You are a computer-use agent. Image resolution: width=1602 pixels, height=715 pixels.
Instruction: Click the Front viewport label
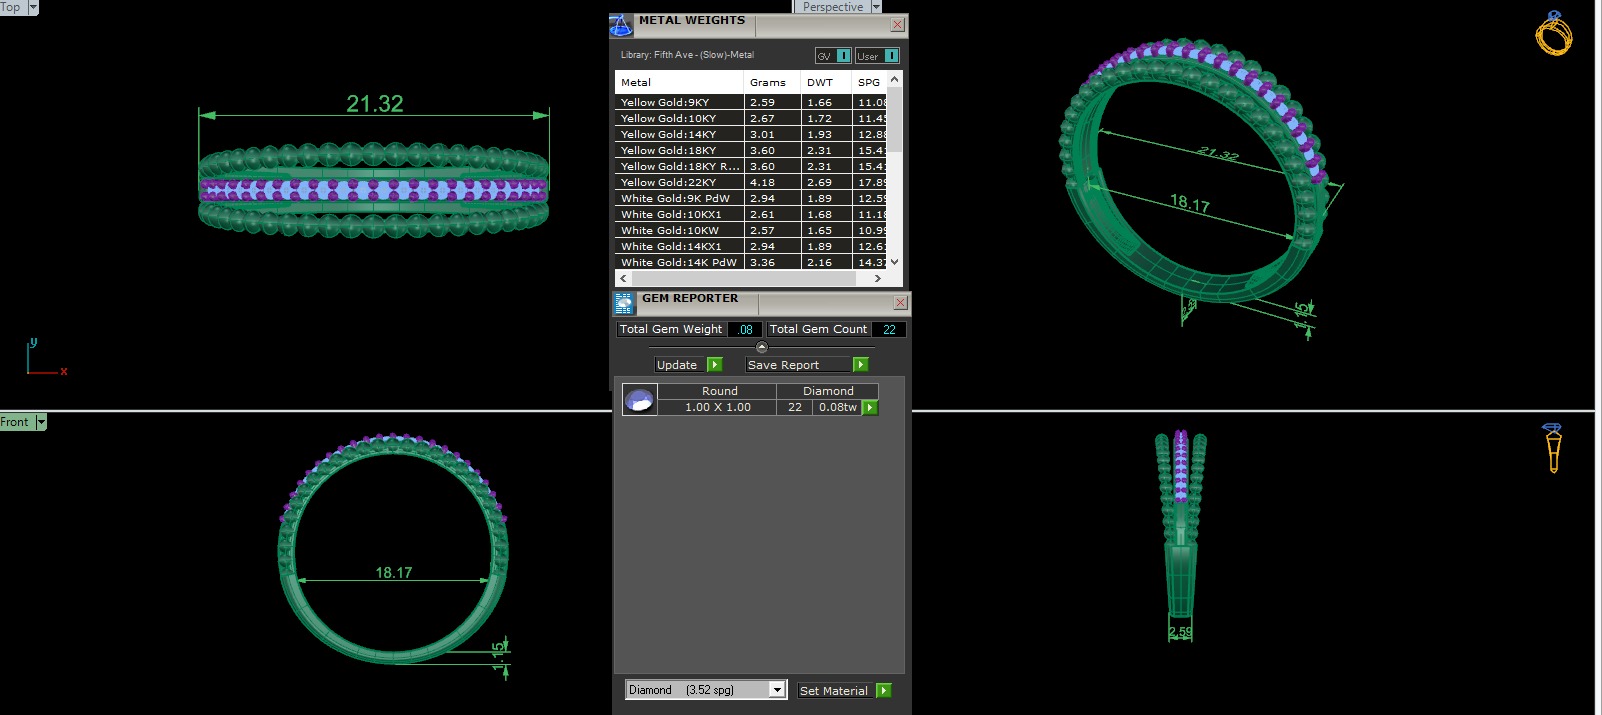(15, 422)
